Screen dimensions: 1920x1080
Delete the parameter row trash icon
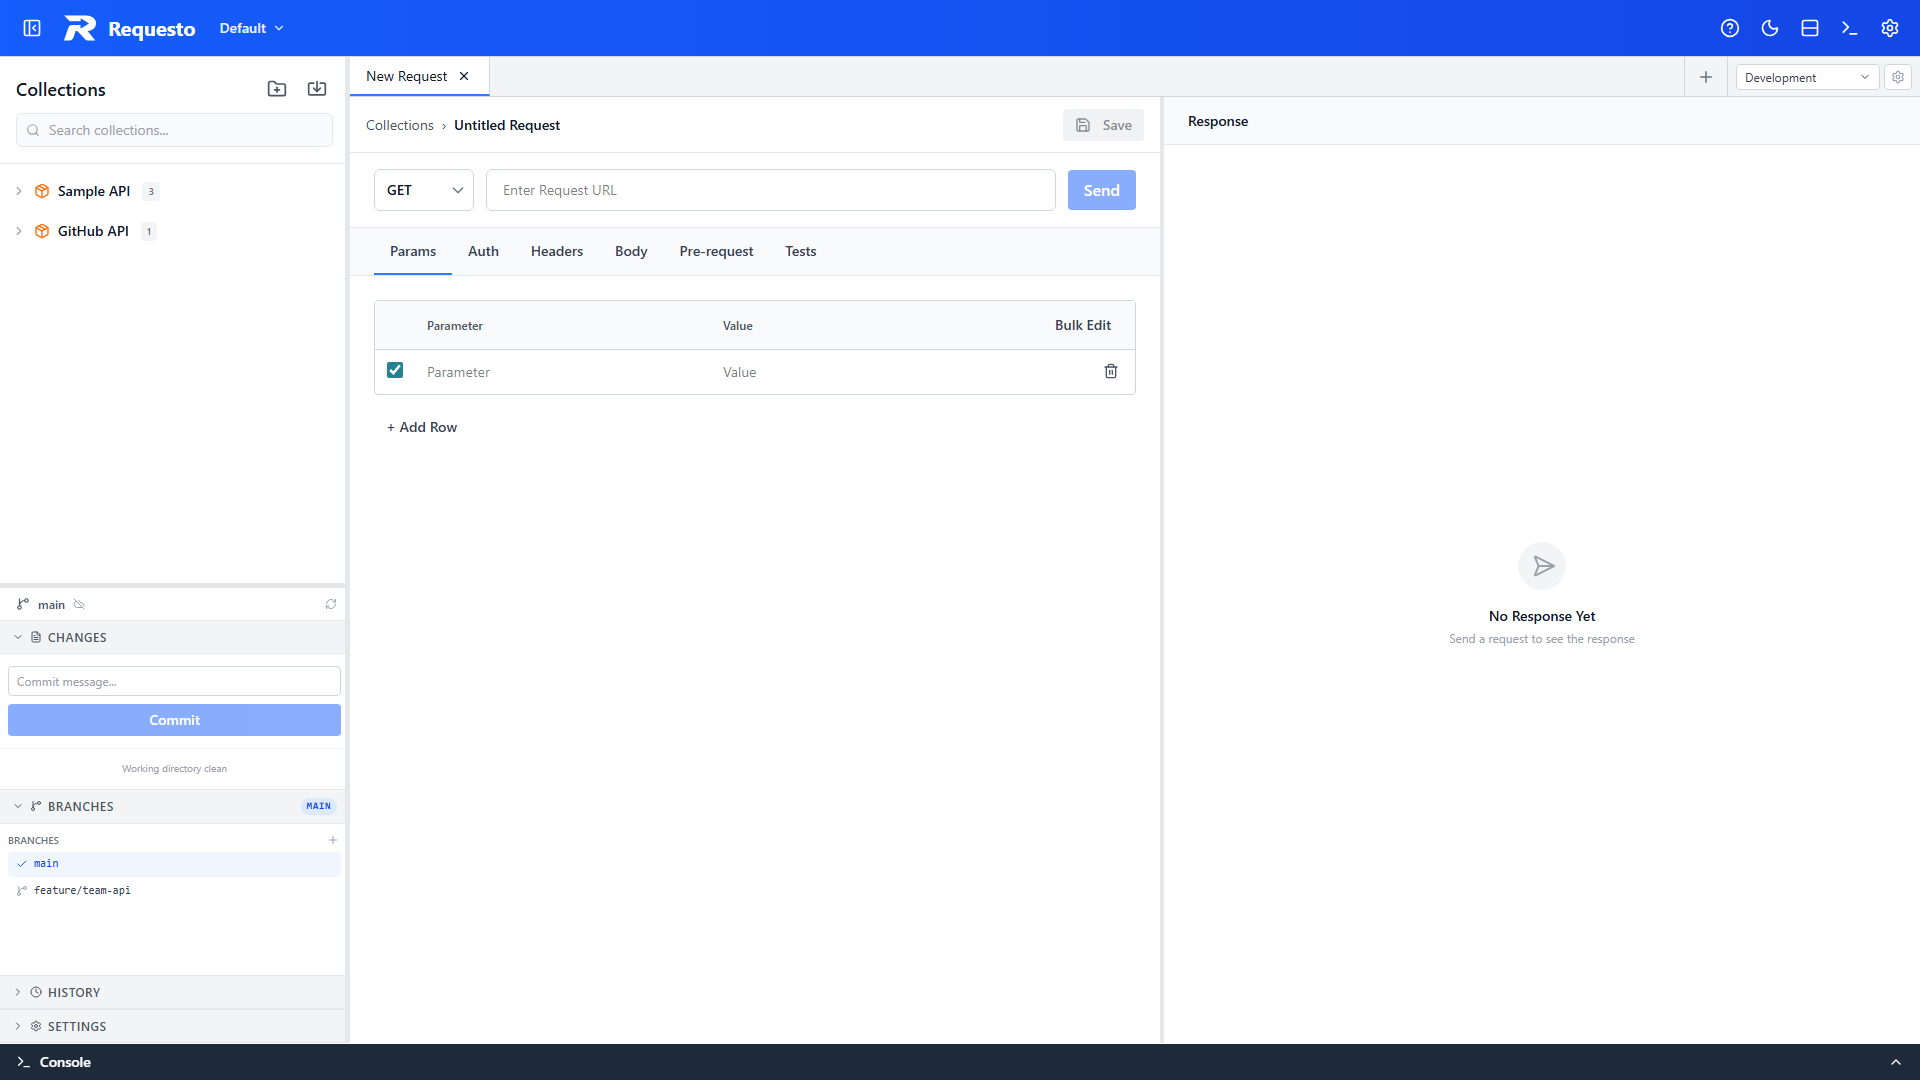[1111, 371]
